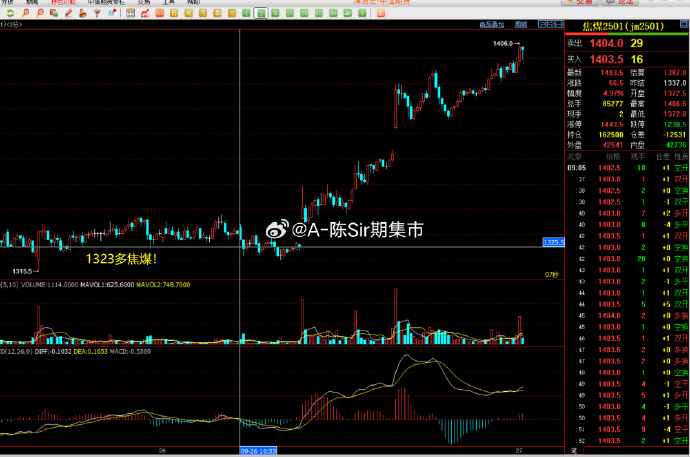Screen dimensions: 690x457
Task: Click the 性质 column header in tick list
Action: click(x=680, y=156)
